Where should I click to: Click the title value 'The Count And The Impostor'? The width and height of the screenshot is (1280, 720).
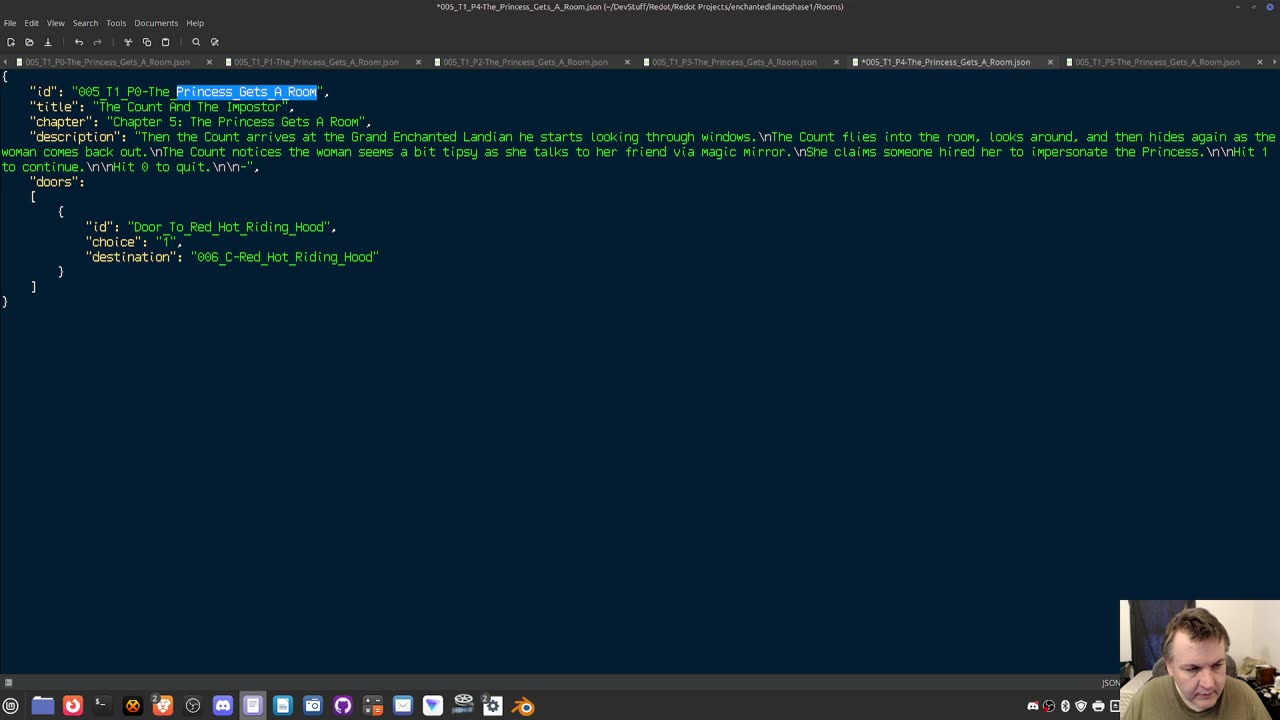point(190,107)
